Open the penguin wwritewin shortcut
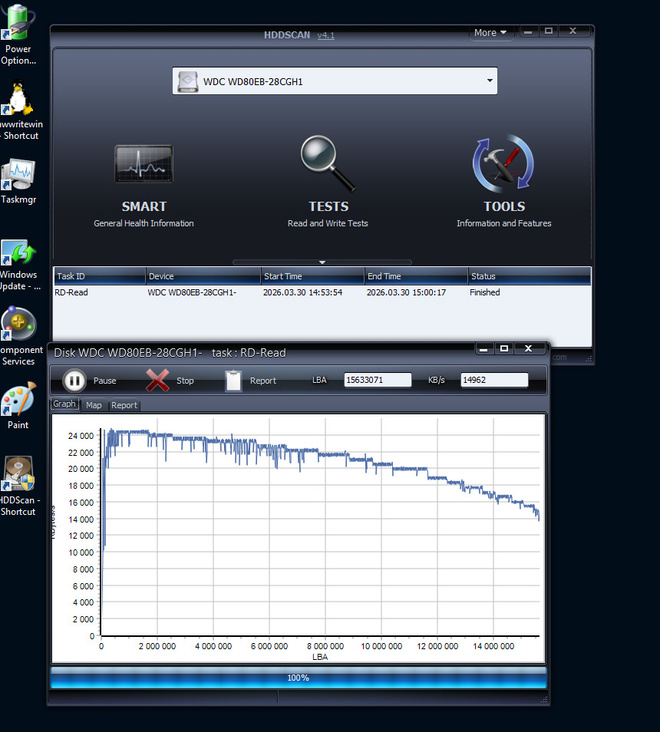Viewport: 660px width, 732px height. pos(19,111)
